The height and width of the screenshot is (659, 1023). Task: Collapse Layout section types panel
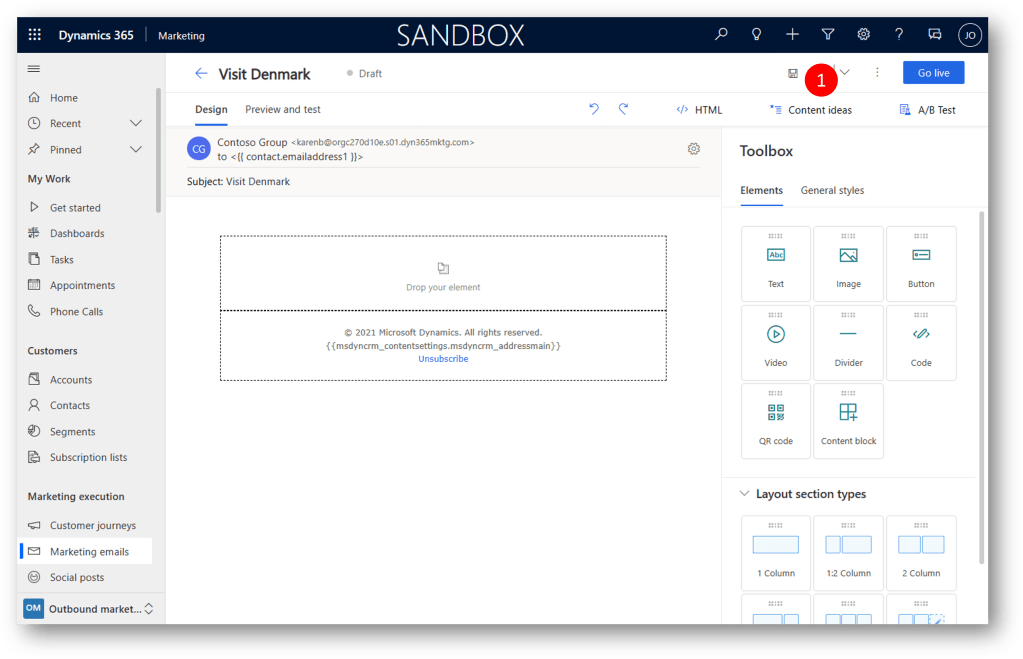[x=744, y=494]
